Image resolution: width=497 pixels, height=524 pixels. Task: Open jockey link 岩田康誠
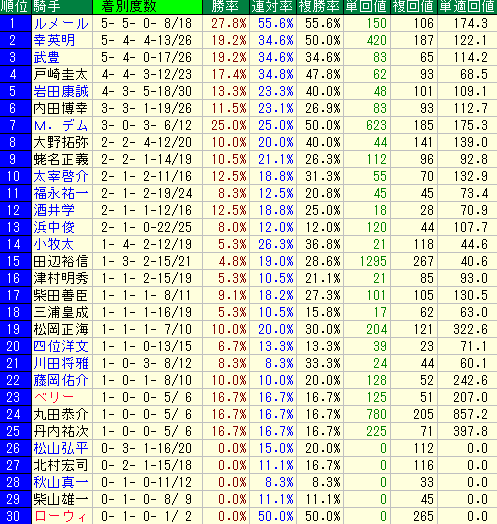[x=61, y=92]
